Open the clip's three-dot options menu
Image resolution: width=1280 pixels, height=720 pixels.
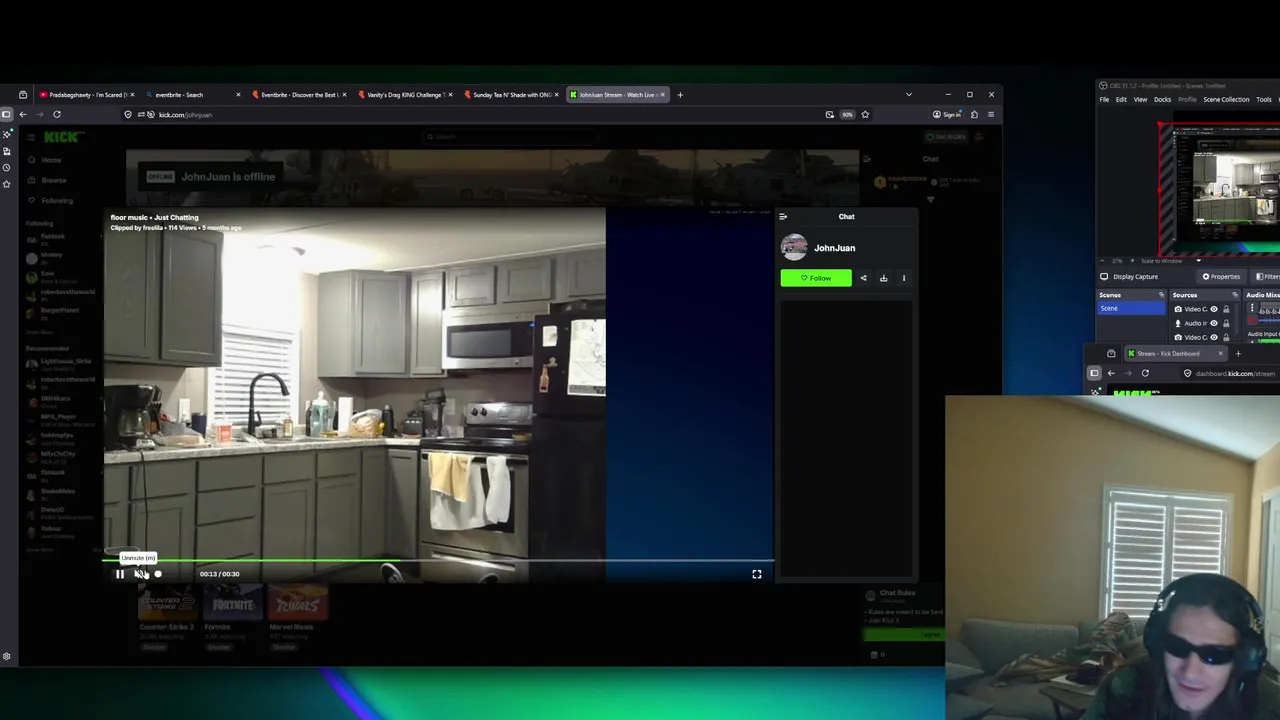[904, 278]
